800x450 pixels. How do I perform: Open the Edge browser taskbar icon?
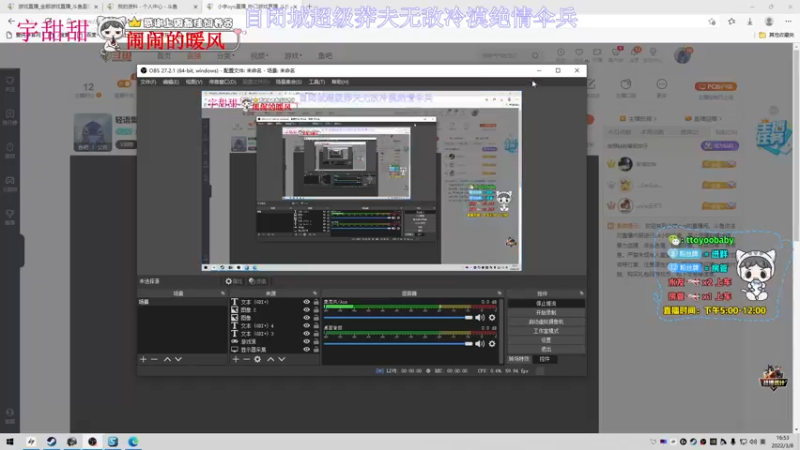point(133,442)
